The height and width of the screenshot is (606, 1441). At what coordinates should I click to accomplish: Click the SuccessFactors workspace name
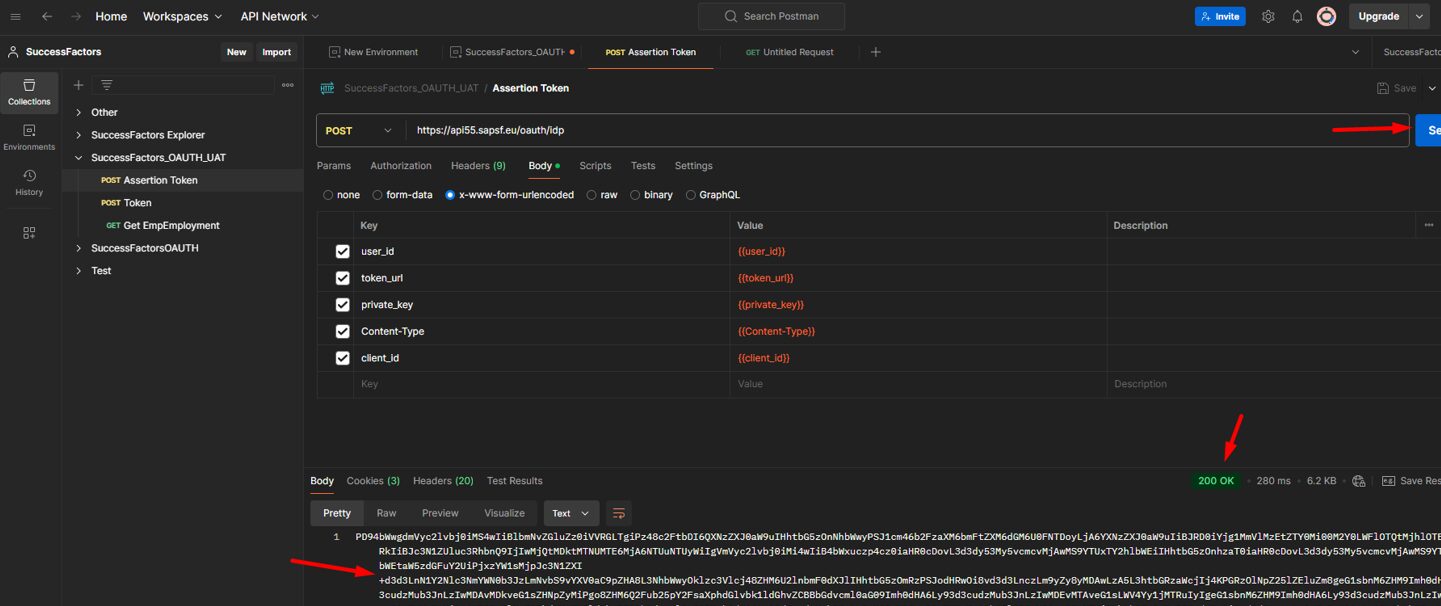[x=63, y=52]
